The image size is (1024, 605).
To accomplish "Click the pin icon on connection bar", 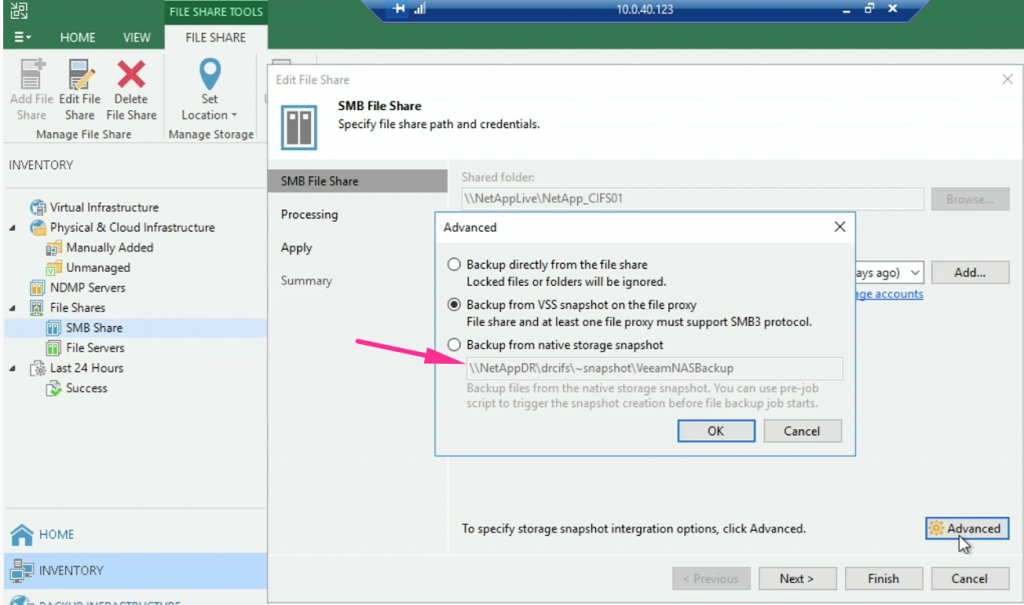I will [398, 9].
